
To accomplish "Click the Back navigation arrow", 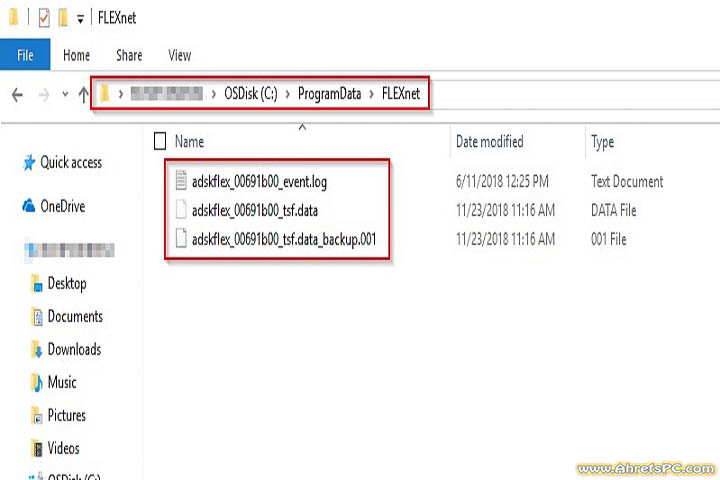I will coord(17,95).
